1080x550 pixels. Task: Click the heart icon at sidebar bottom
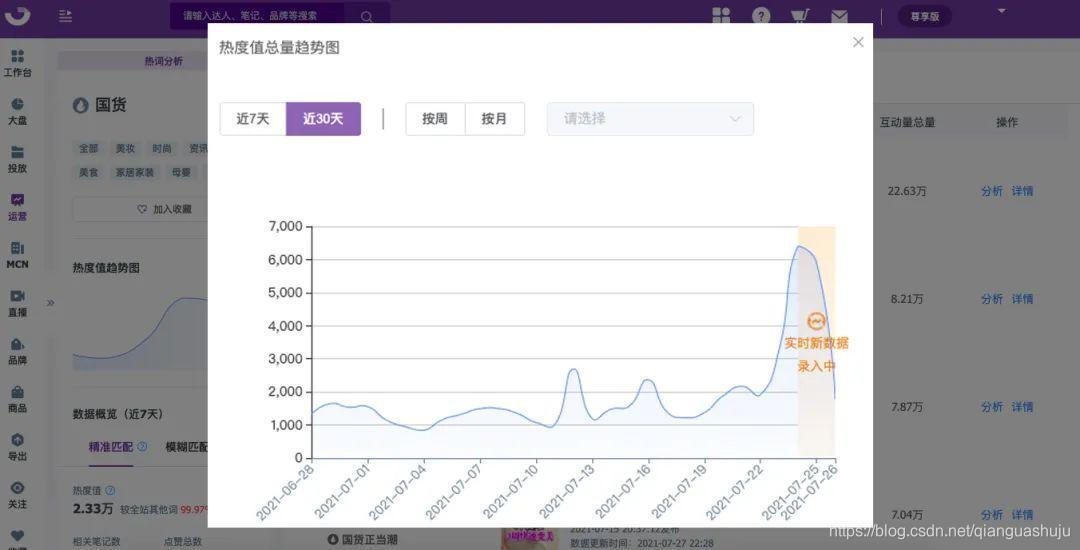pos(17,536)
